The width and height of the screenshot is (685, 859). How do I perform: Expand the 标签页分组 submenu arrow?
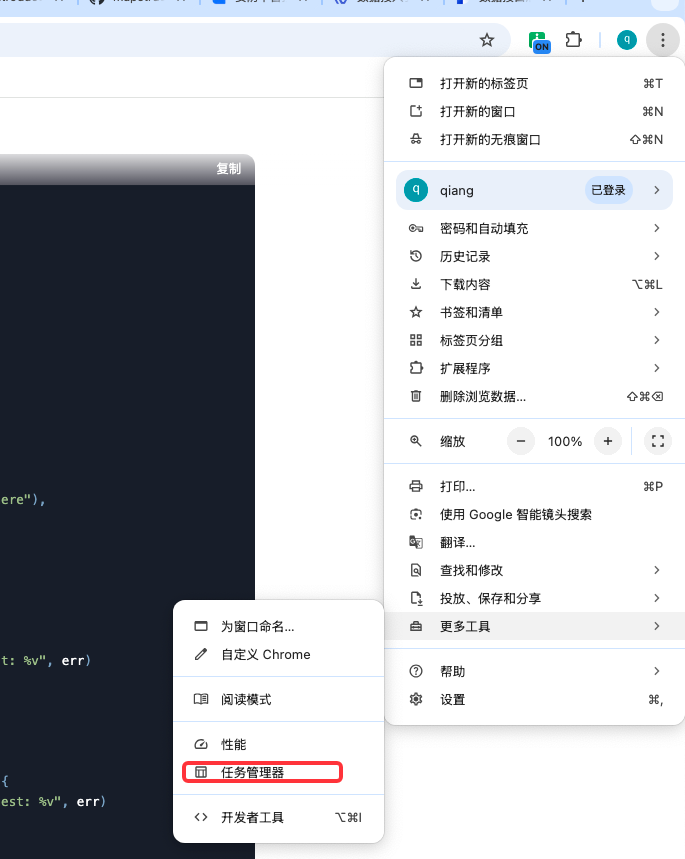[x=657, y=340]
